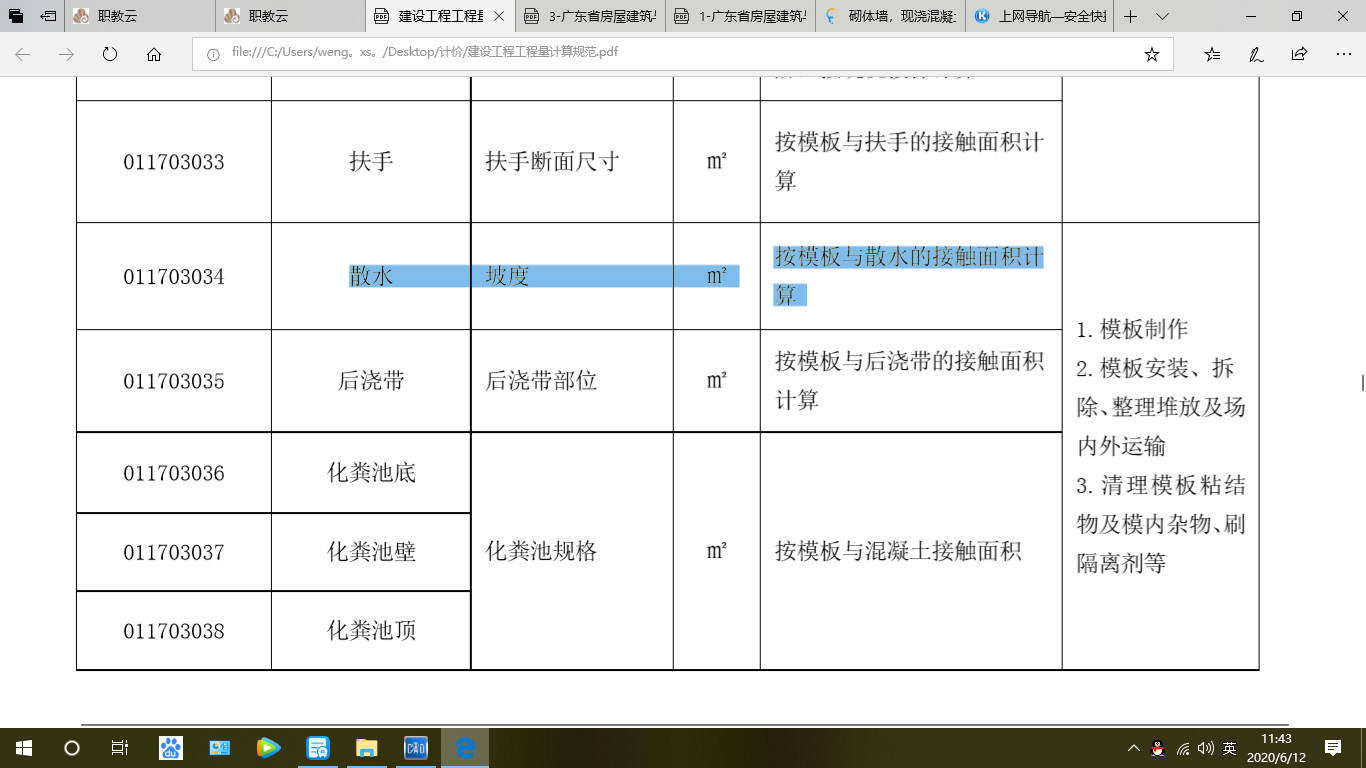This screenshot has width=1366, height=768.
Task: Open the CAD application on taskbar
Action: (416, 748)
